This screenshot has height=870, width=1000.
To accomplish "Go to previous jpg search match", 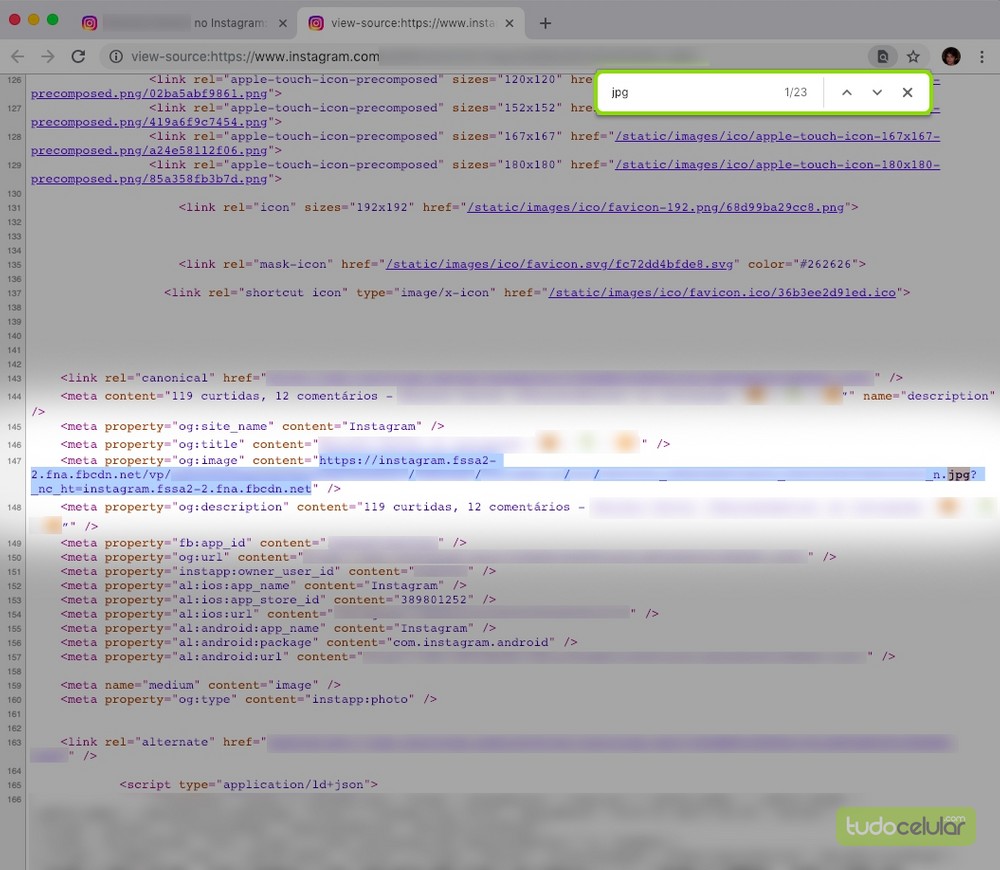I will point(847,92).
